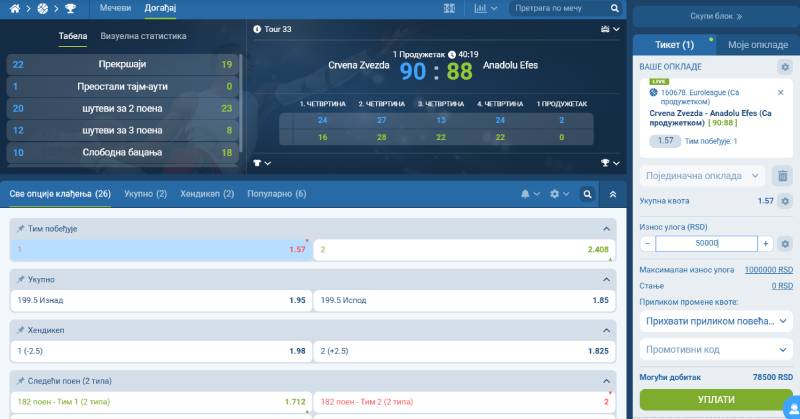800x419 pixels.
Task: Increase stake with the plus button
Action: (765, 244)
